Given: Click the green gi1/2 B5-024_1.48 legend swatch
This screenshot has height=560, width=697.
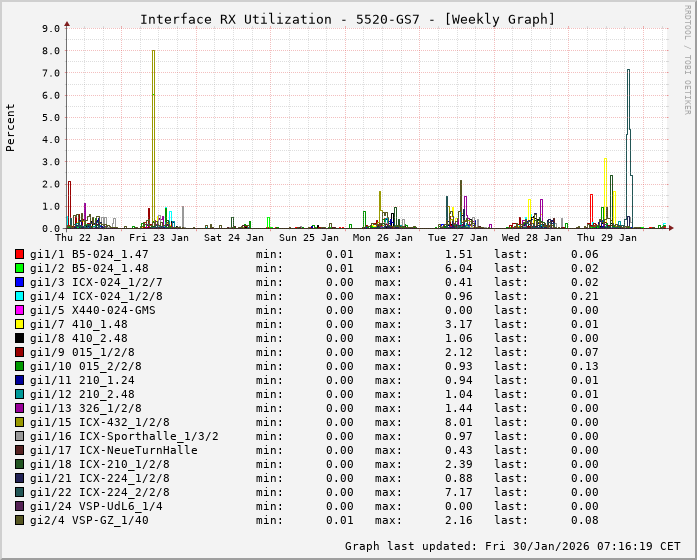Looking at the screenshot, I should coord(19,268).
